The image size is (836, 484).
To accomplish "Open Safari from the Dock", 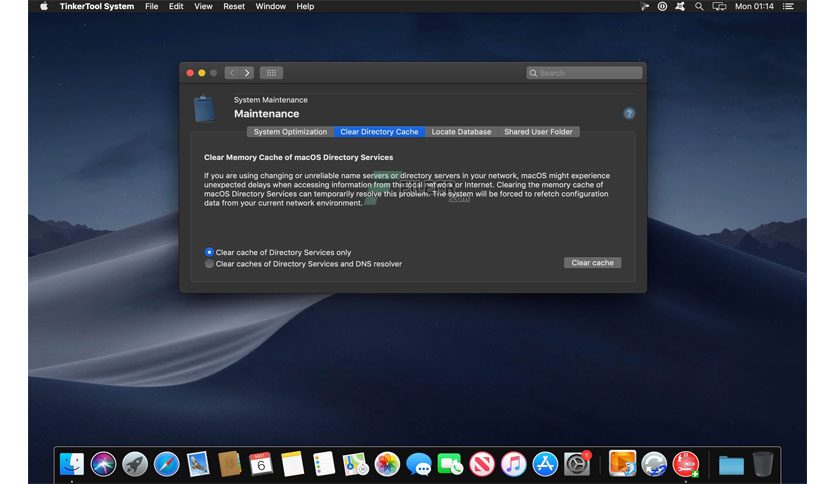I will click(x=166, y=464).
